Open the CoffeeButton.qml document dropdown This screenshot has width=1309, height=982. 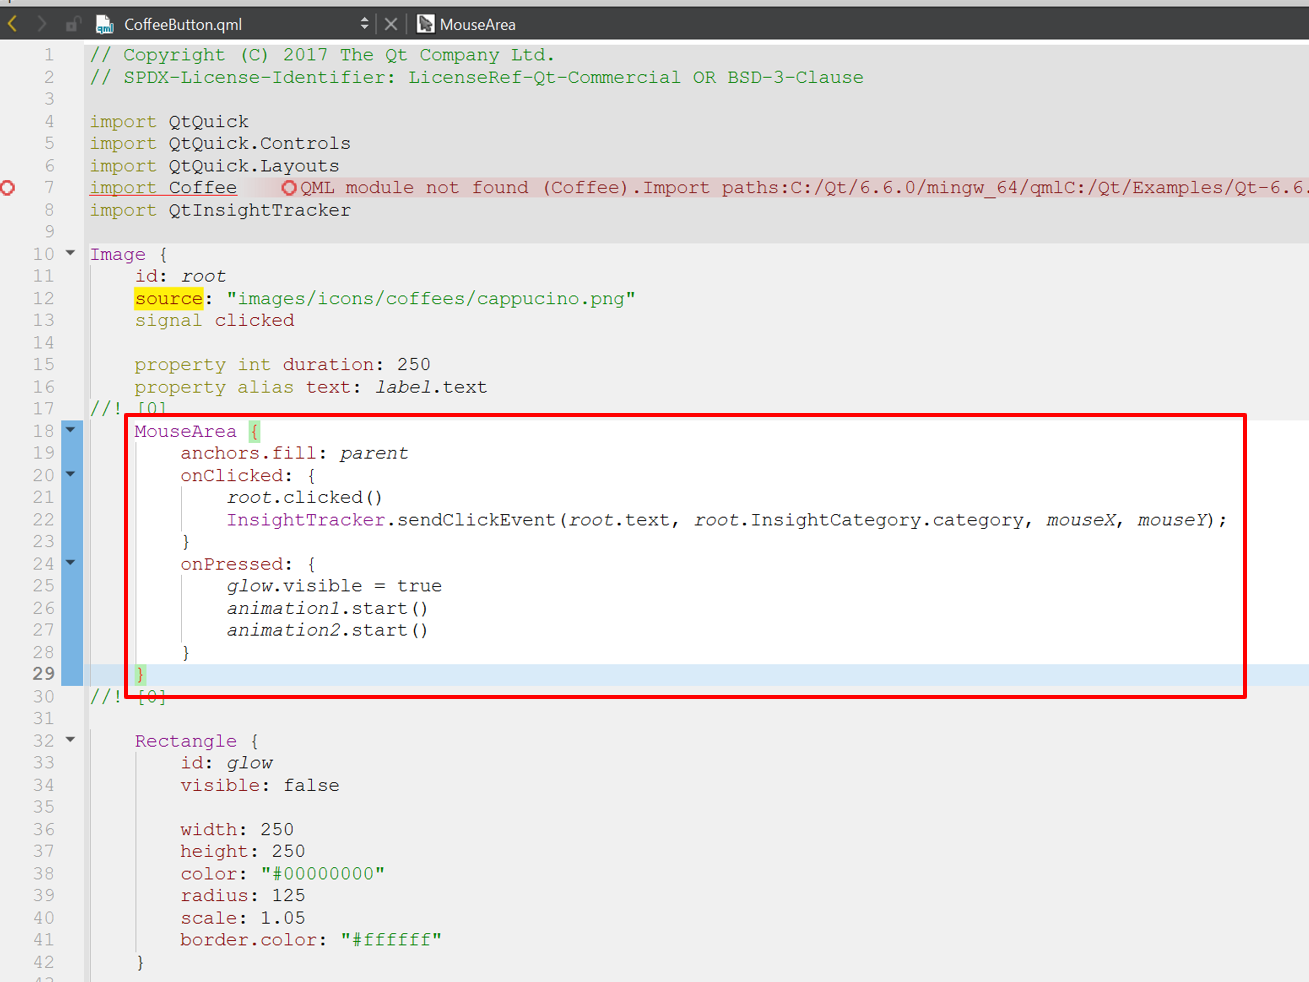pos(364,24)
